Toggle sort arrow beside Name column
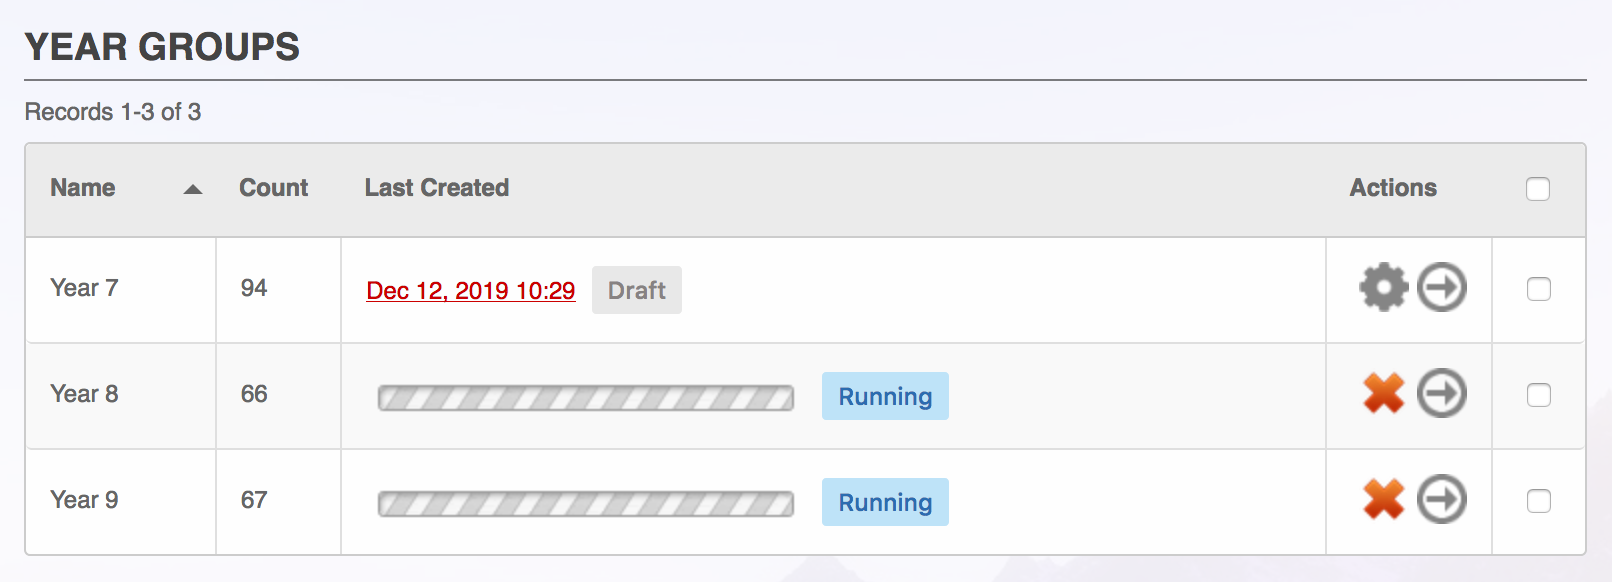Viewport: 1612px width, 582px height. pos(193,189)
